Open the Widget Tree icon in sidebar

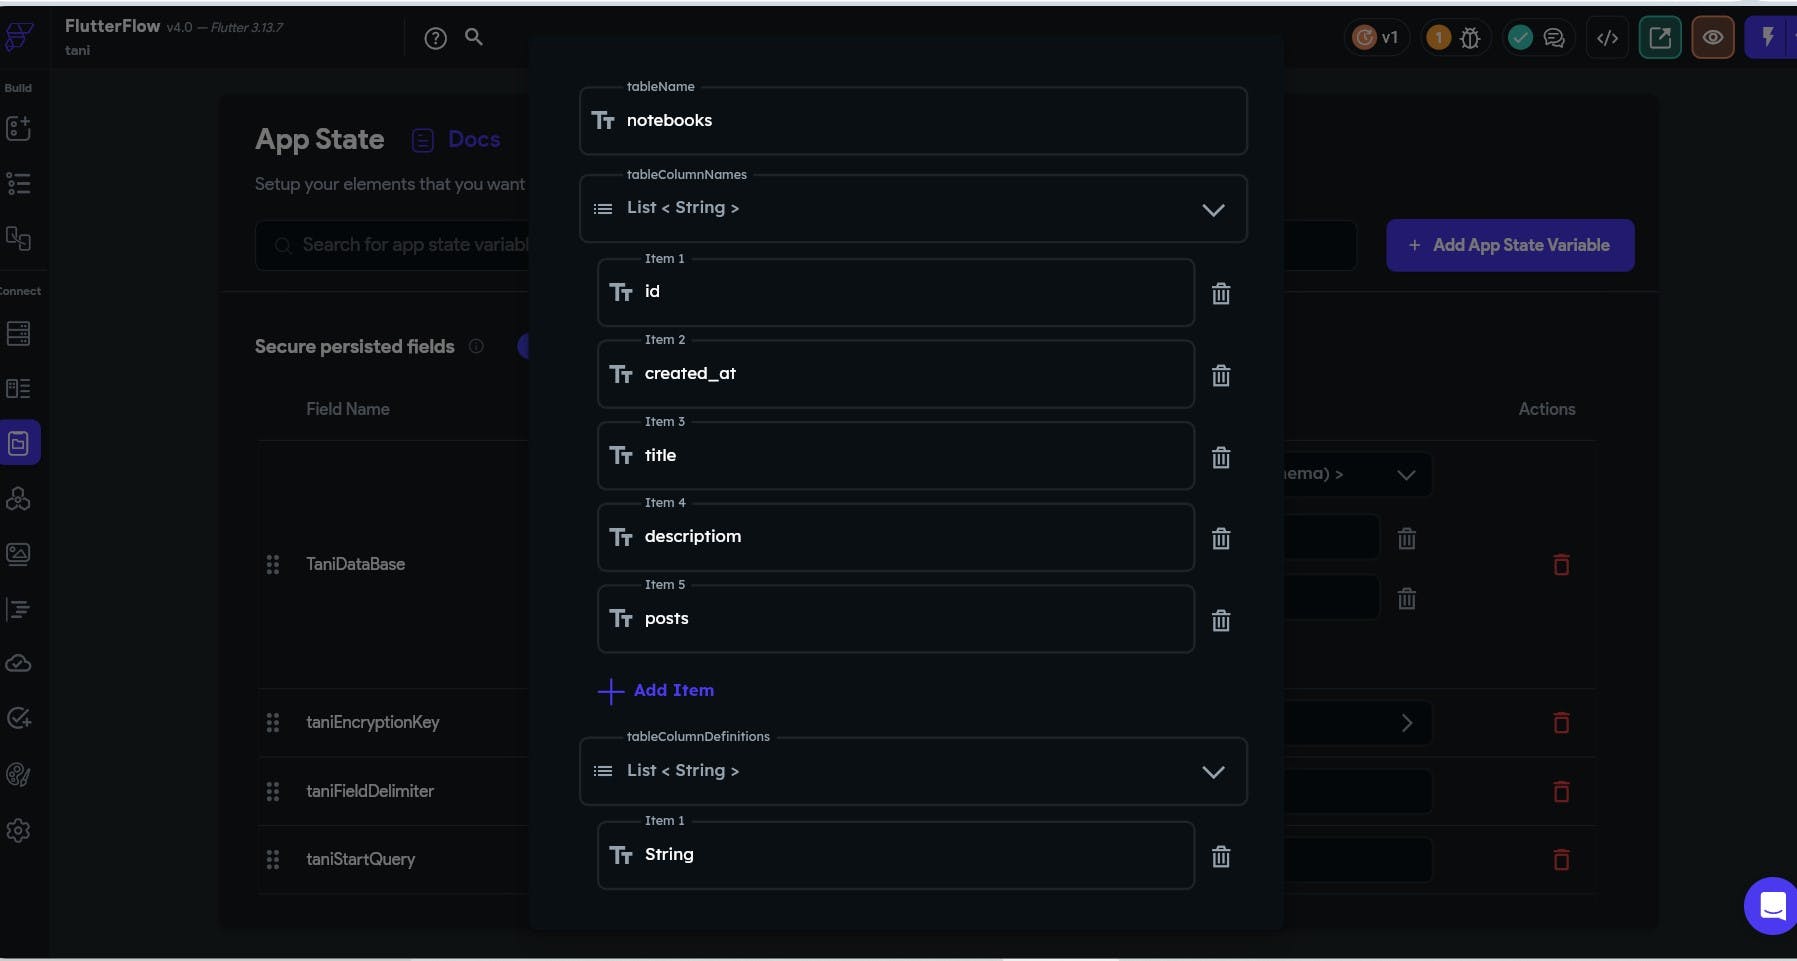pyautogui.click(x=18, y=184)
